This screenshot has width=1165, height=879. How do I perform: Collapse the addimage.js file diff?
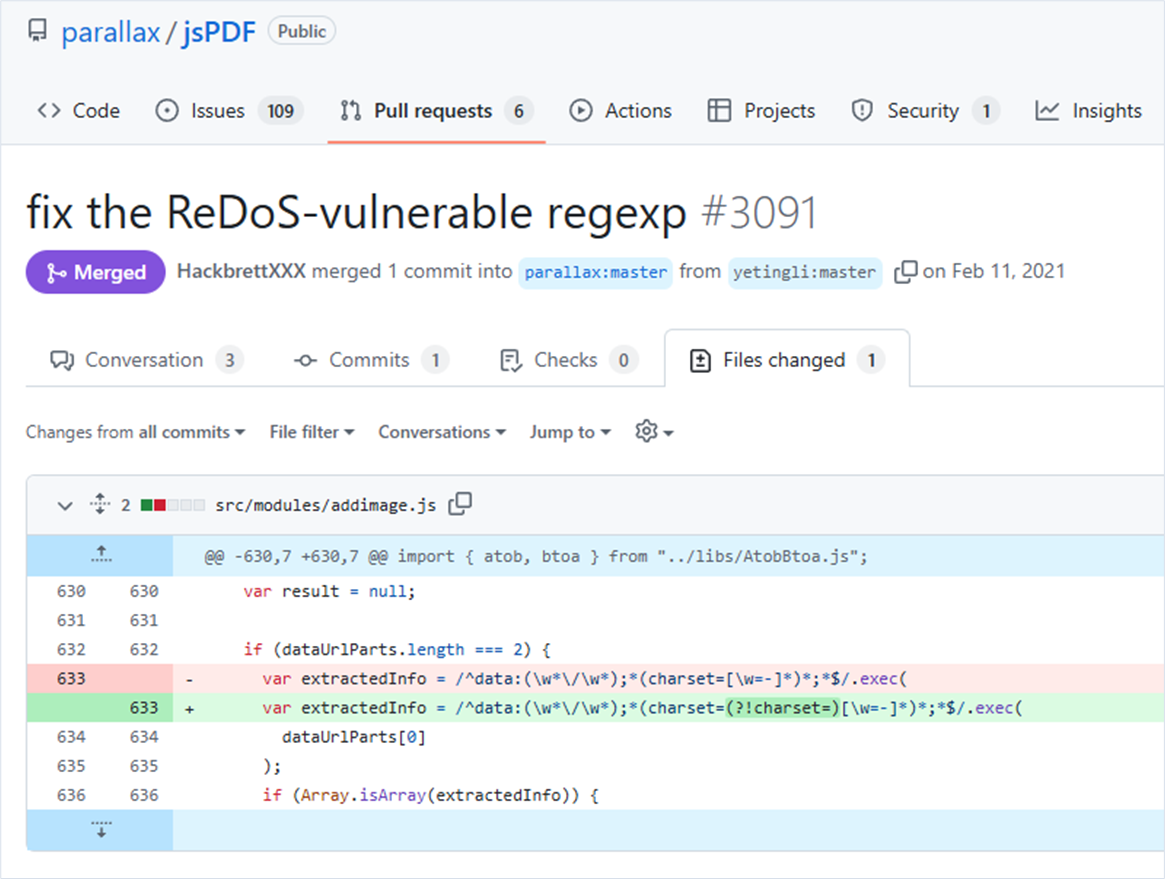point(65,505)
